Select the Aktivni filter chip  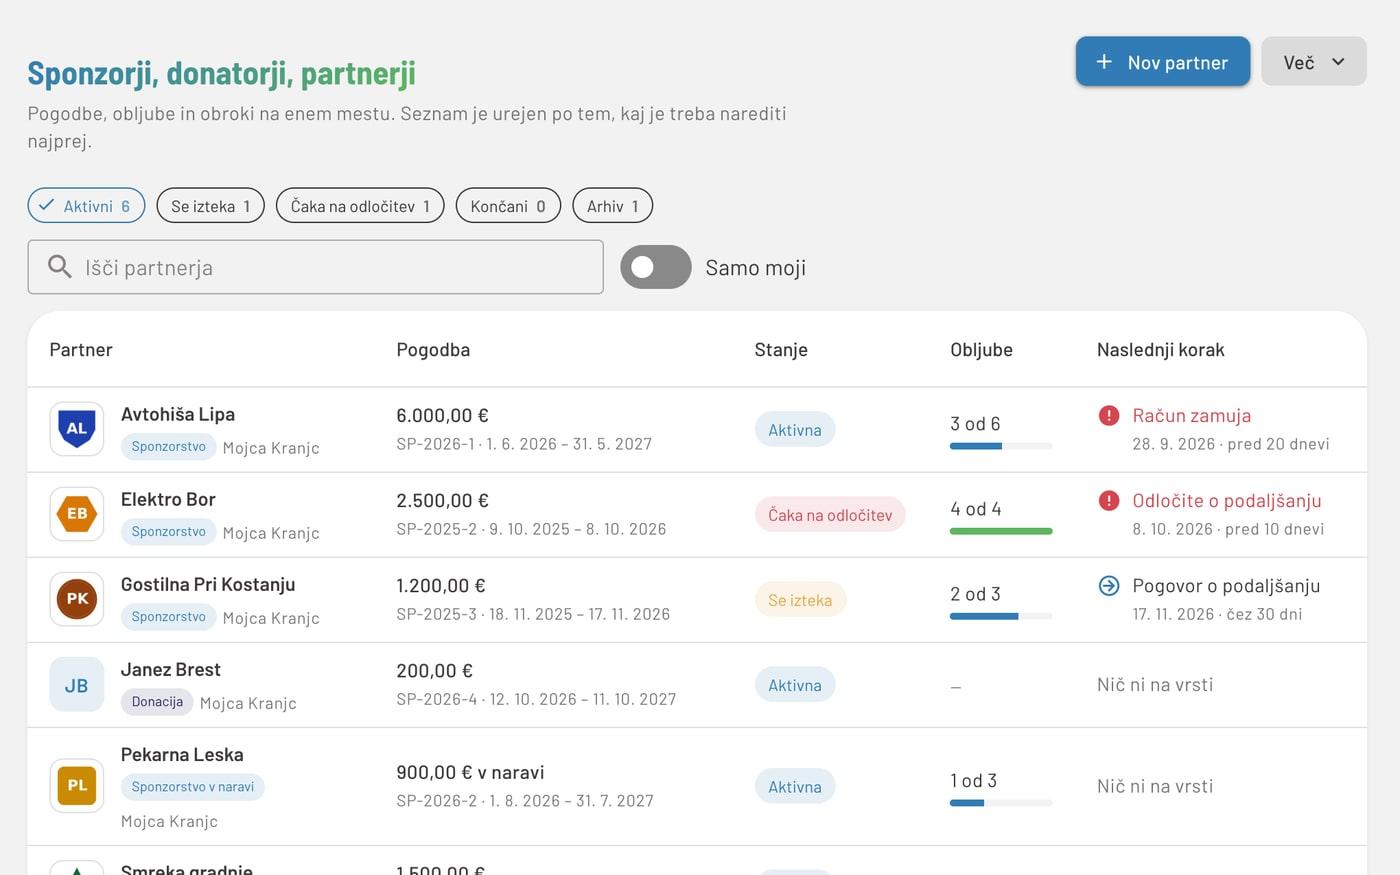pyautogui.click(x=86, y=206)
